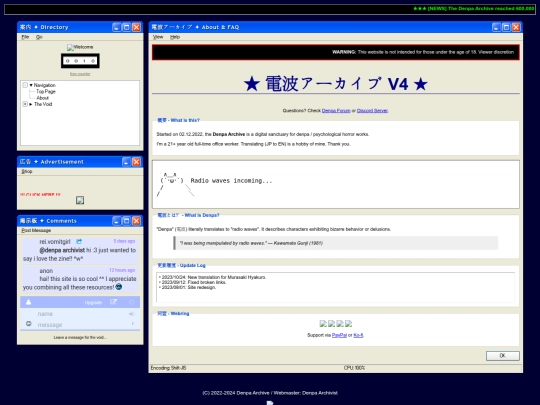Open the Discord Server link
The height and width of the screenshot is (405, 540).
[372, 111]
